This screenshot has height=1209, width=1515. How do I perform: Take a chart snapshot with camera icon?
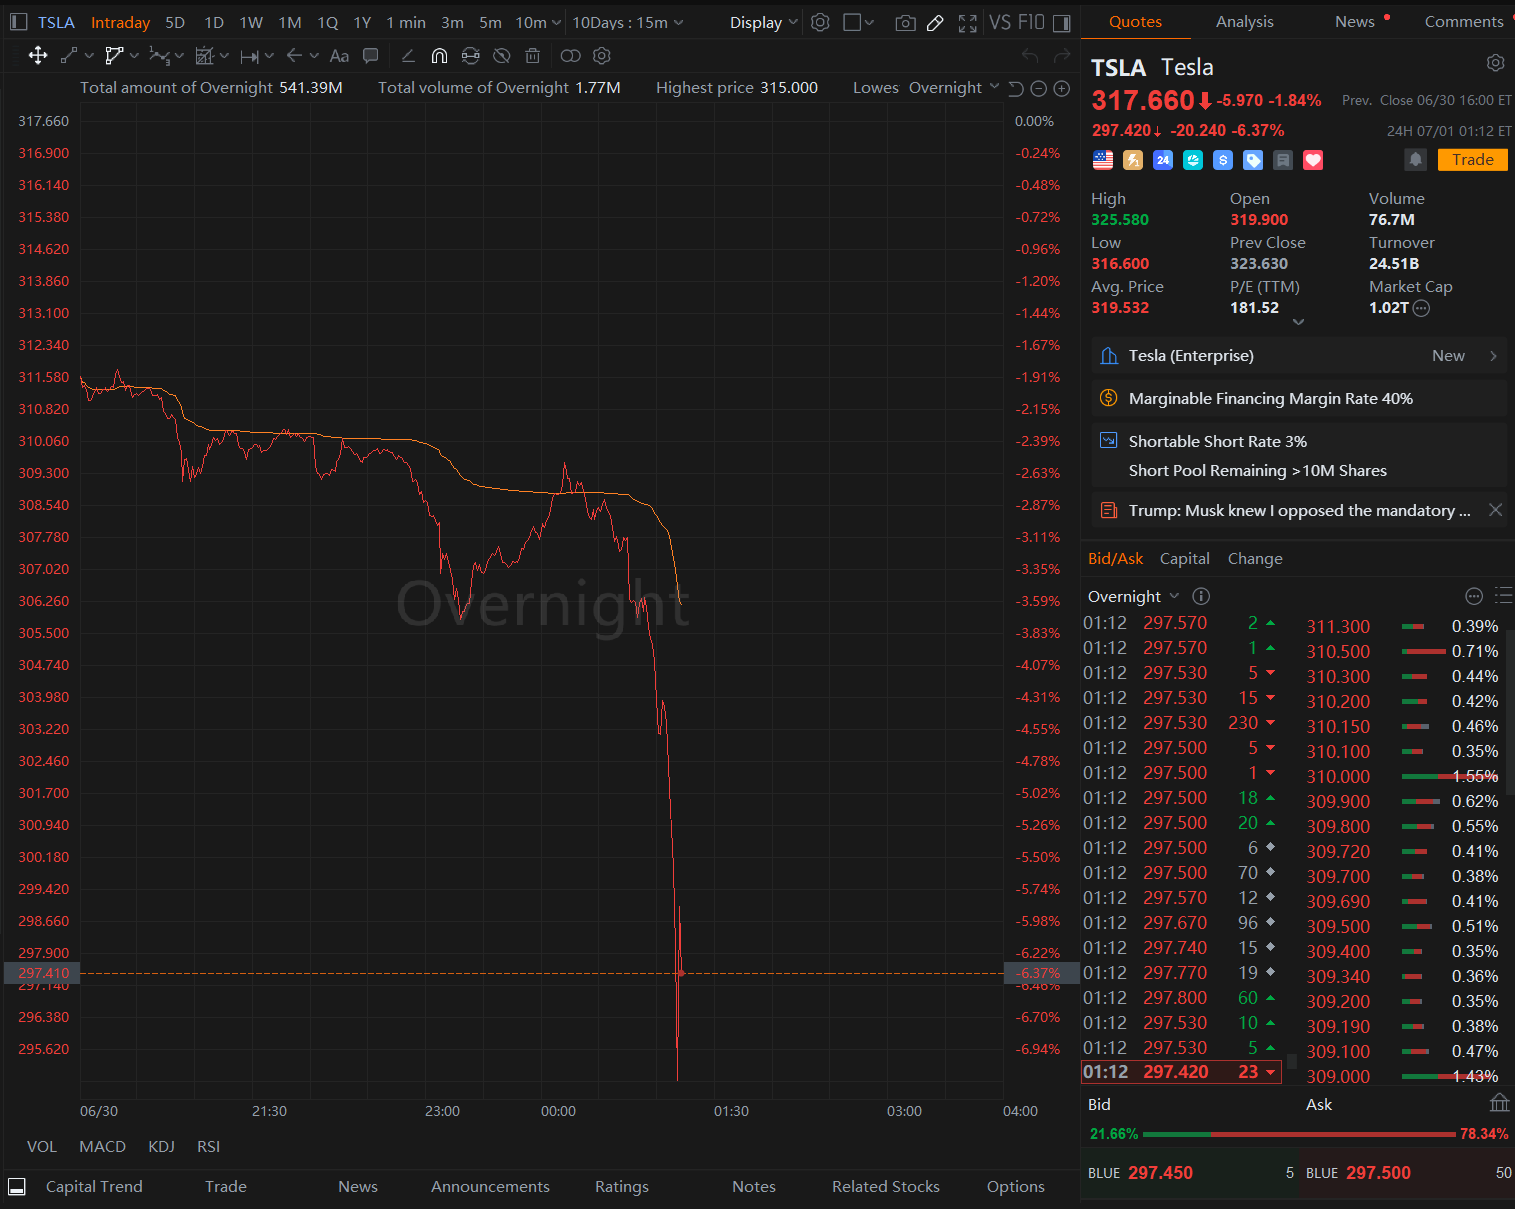pos(905,23)
